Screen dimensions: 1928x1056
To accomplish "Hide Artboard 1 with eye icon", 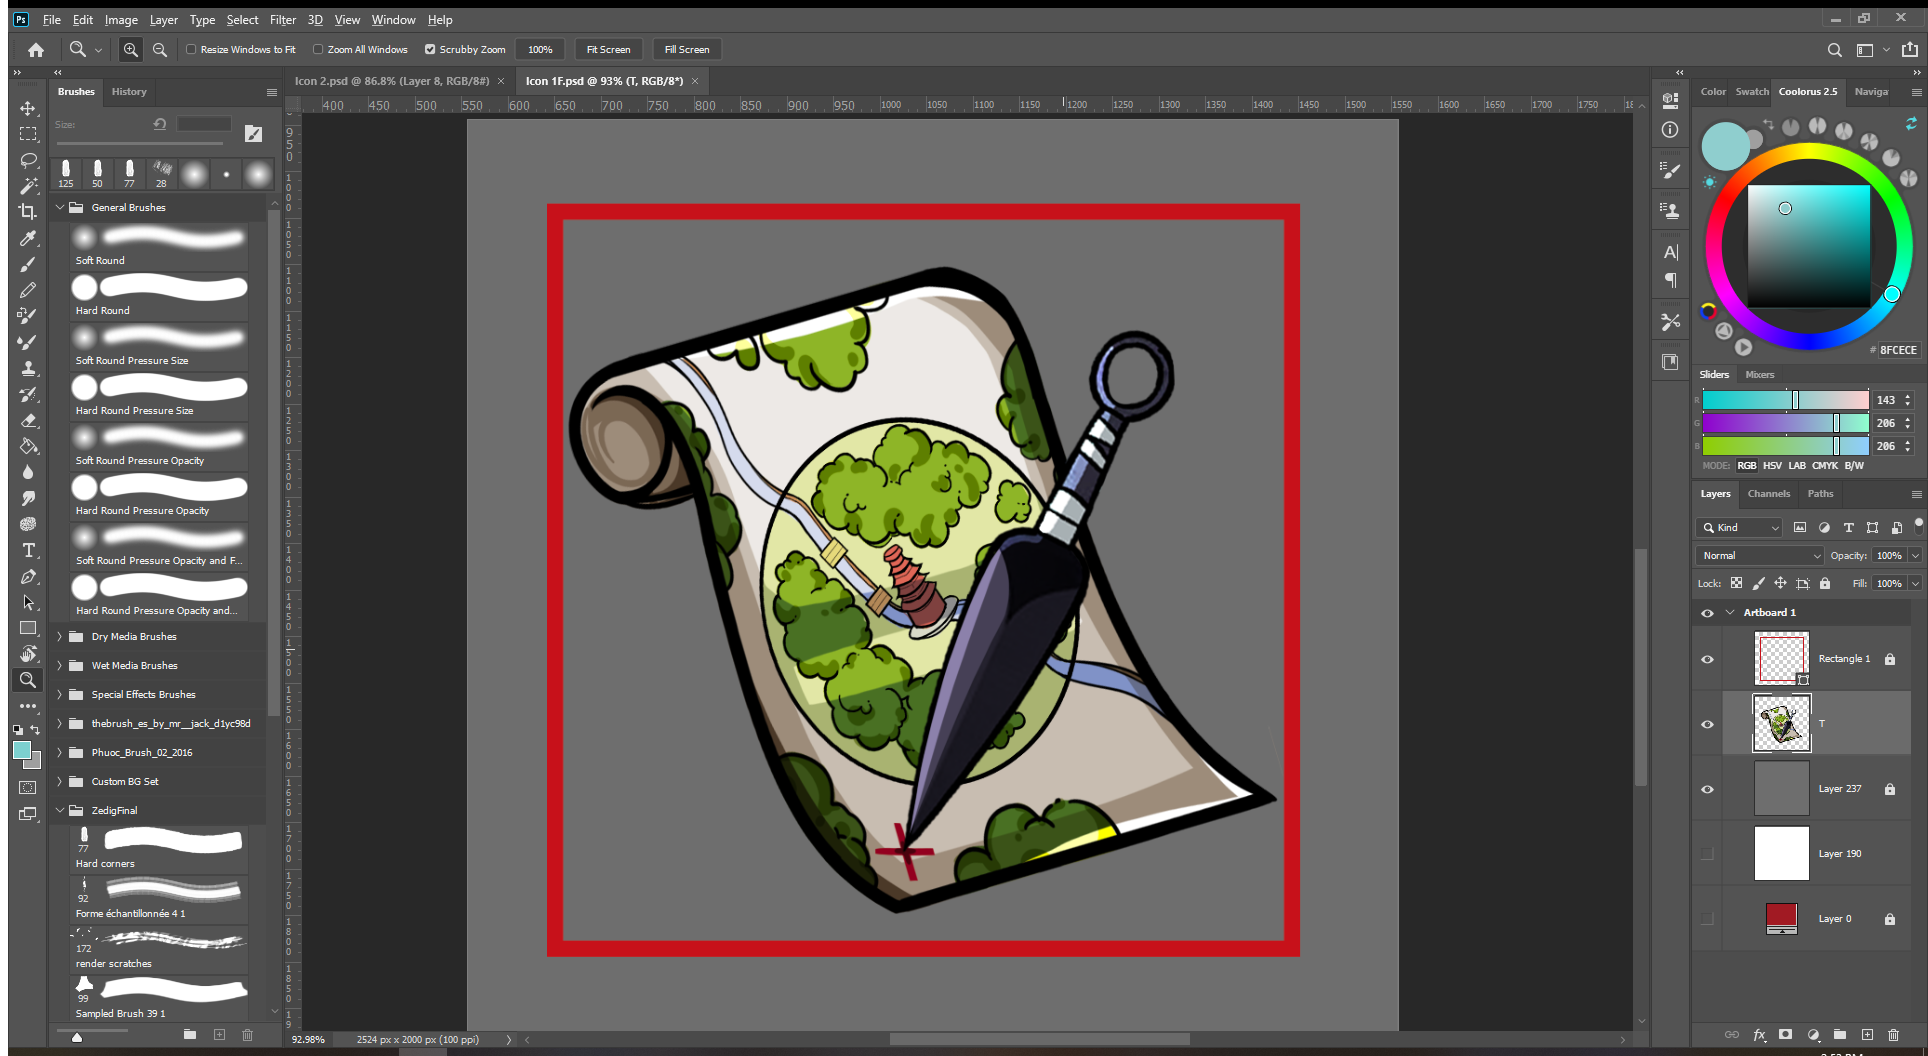I will pyautogui.click(x=1707, y=613).
